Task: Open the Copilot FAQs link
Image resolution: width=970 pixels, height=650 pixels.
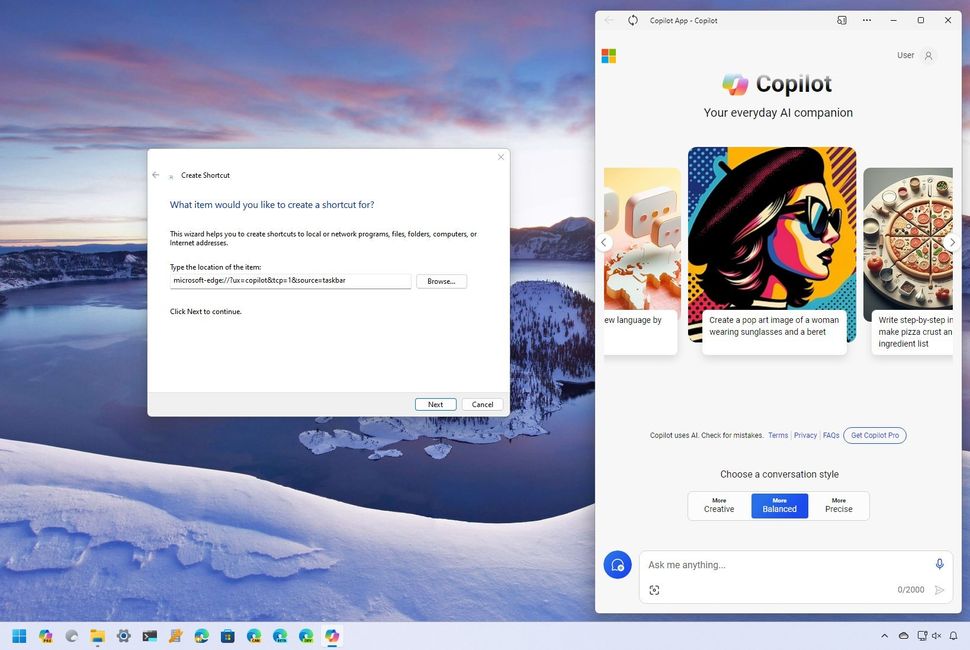Action: (831, 435)
